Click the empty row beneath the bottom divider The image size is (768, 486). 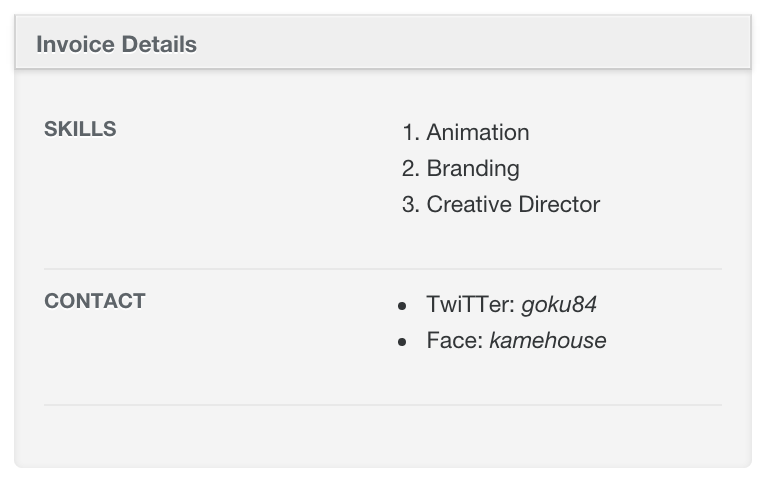[383, 435]
